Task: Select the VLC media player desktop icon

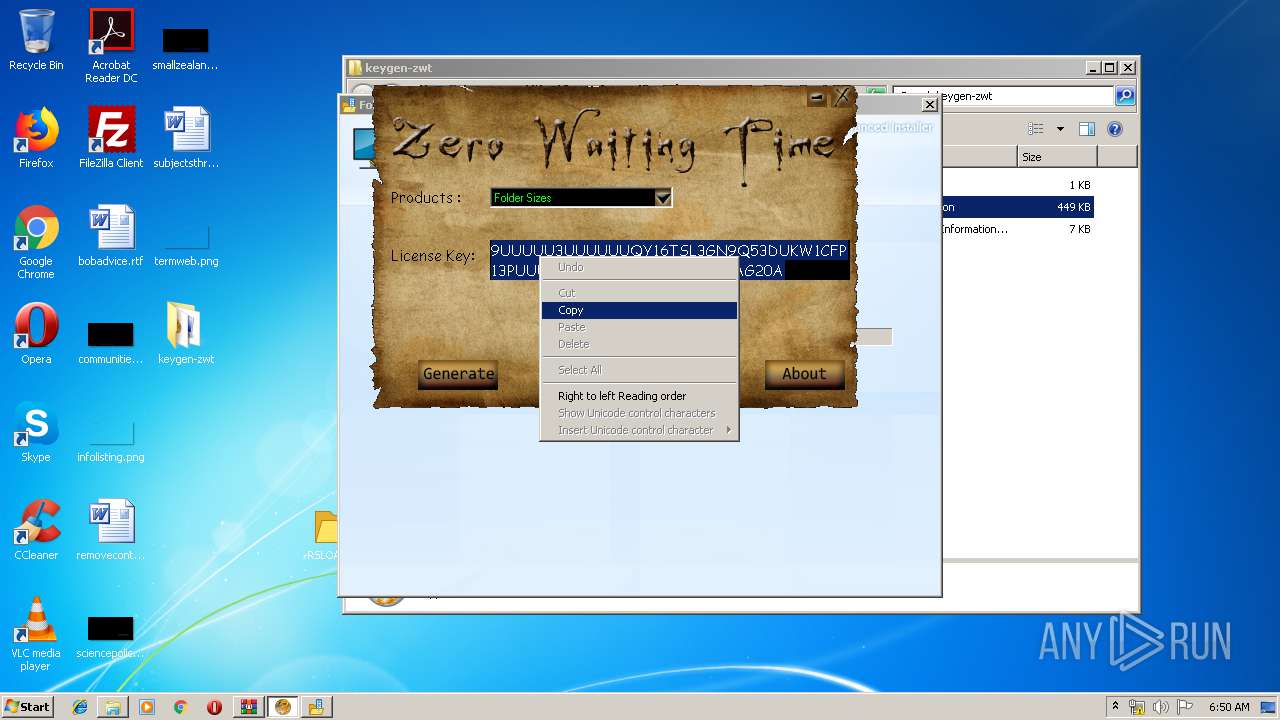Action: [x=36, y=634]
